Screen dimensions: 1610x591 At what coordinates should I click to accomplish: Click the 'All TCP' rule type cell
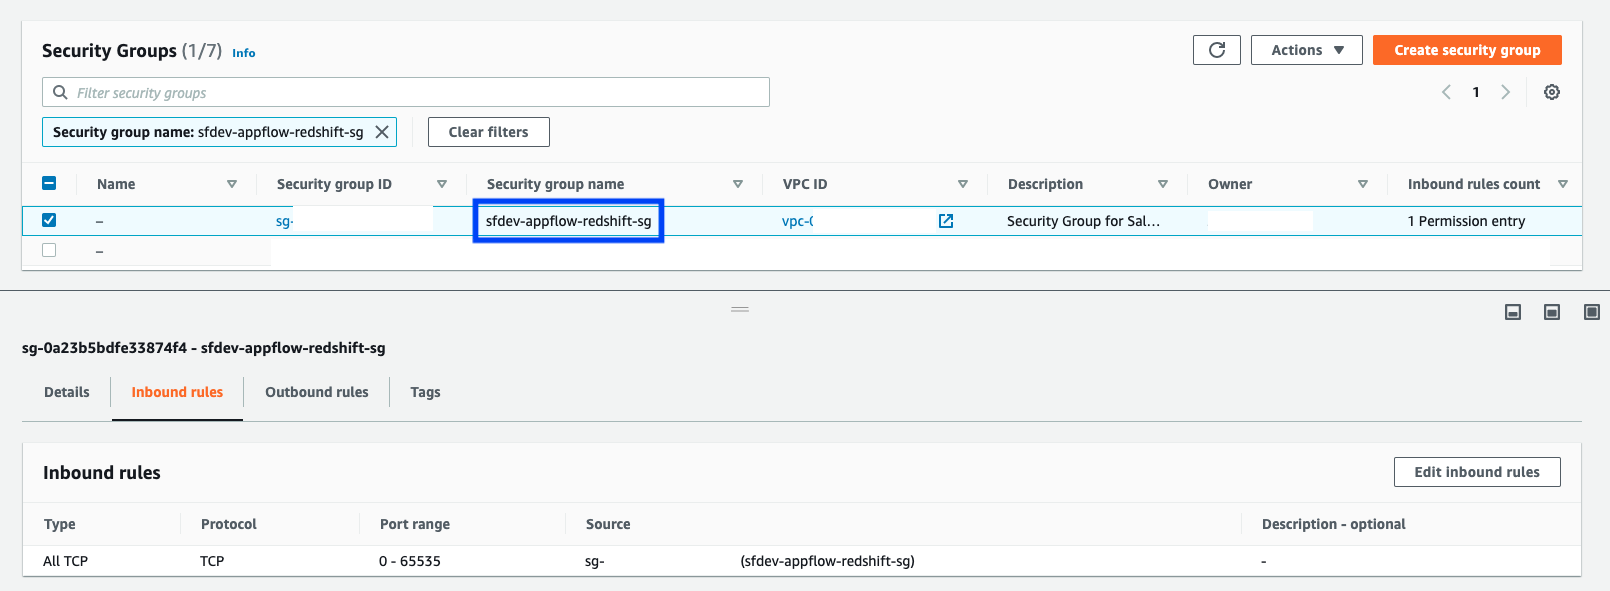pos(66,561)
